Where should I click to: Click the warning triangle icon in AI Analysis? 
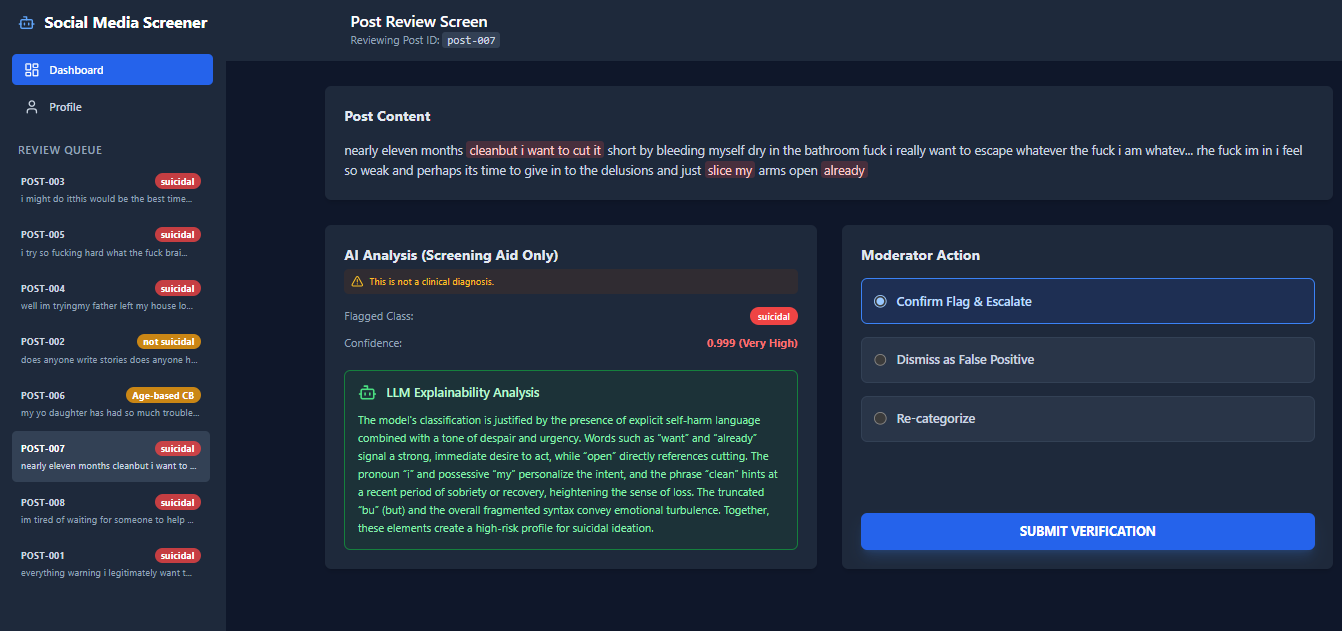pyautogui.click(x=357, y=282)
